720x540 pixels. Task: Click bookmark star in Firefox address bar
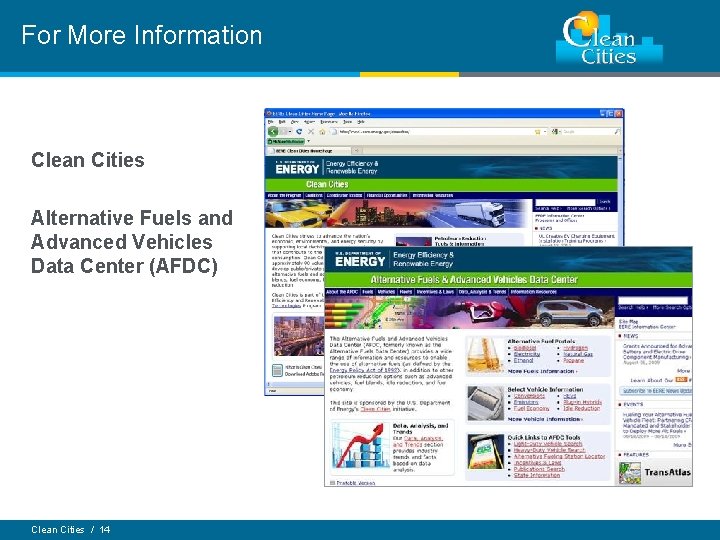[x=537, y=132]
